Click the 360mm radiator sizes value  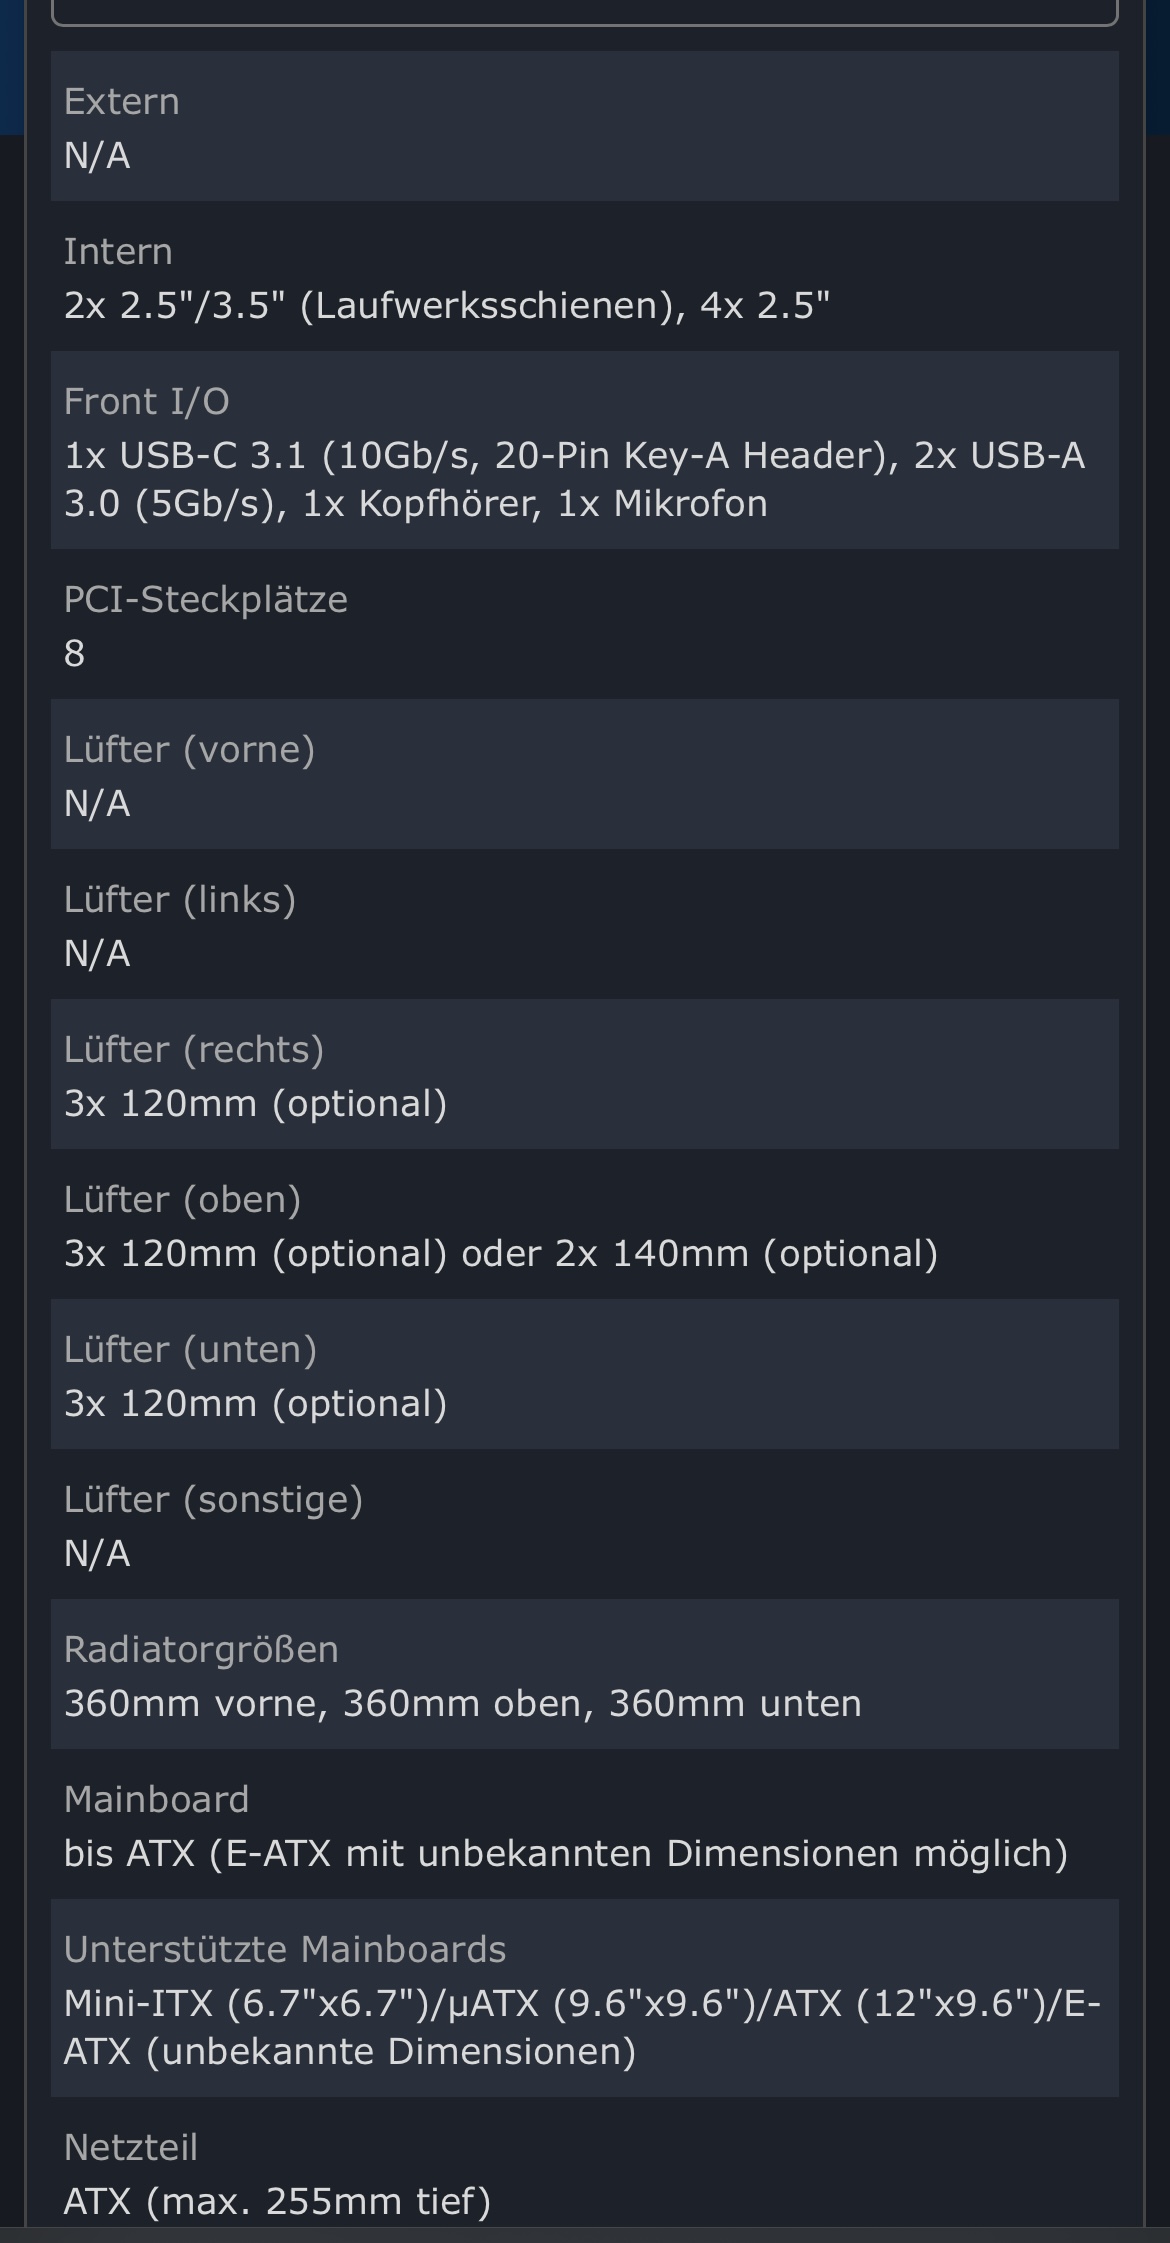point(462,1704)
